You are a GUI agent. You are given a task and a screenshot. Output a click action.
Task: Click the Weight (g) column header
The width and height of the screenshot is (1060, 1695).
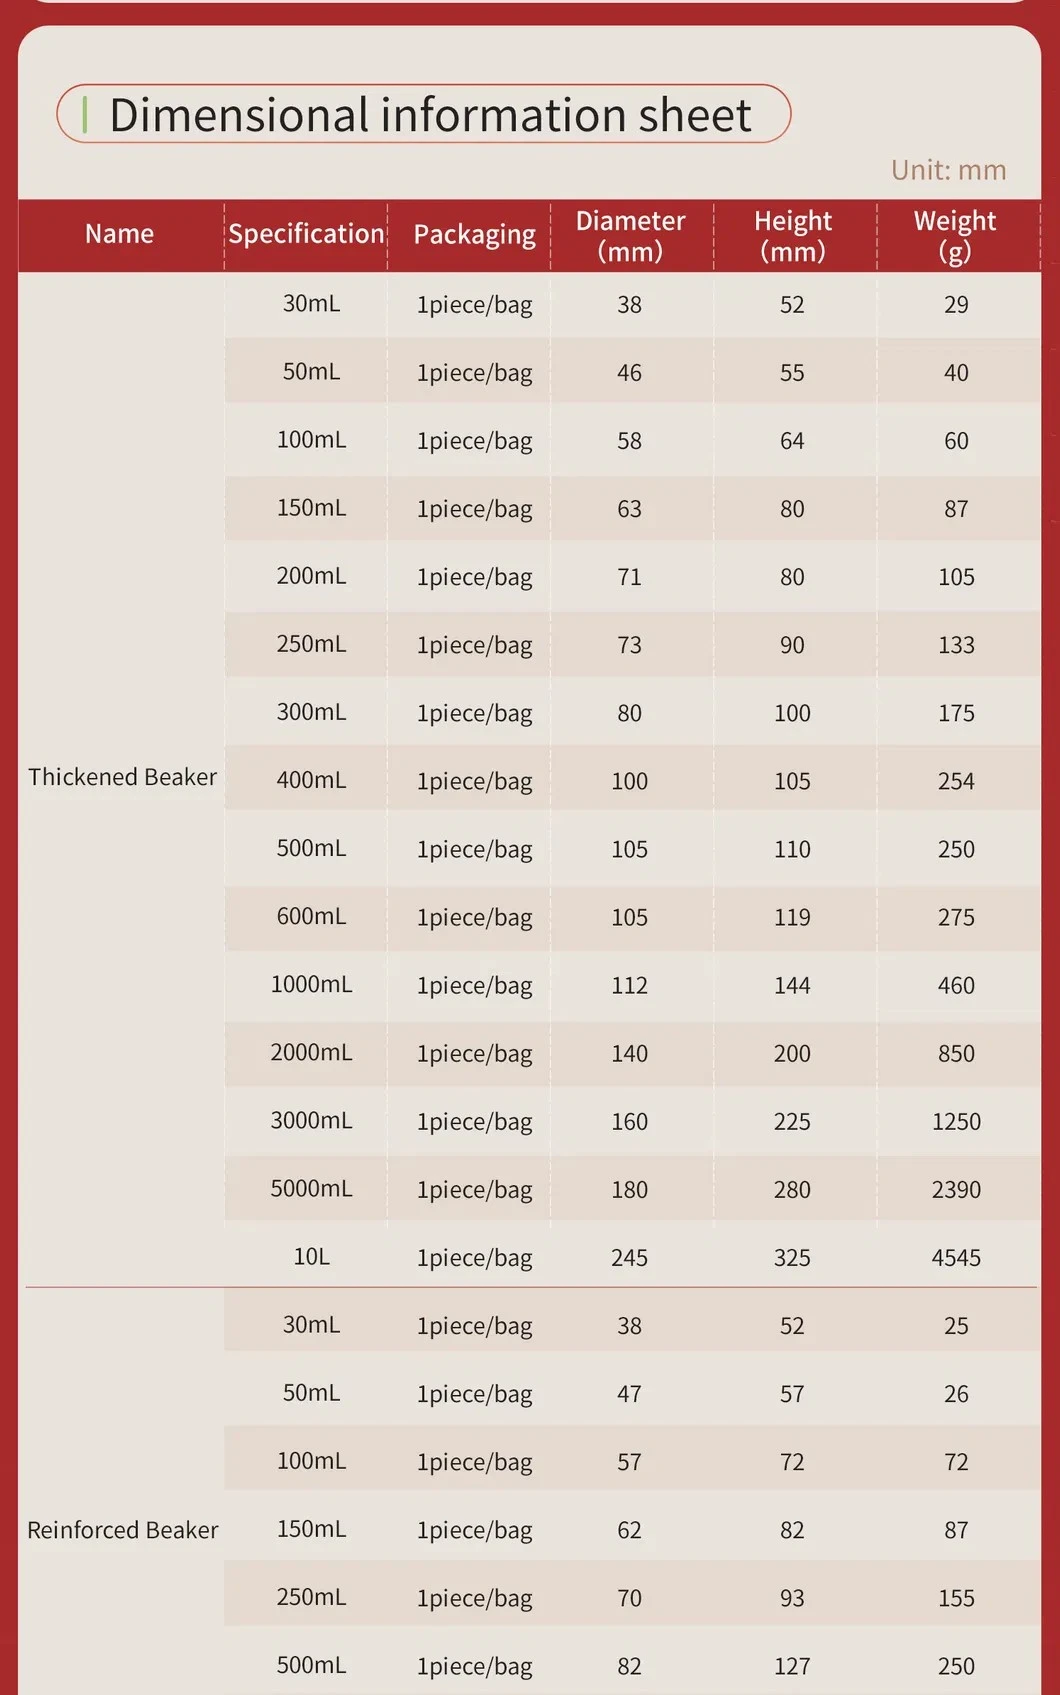click(x=955, y=236)
